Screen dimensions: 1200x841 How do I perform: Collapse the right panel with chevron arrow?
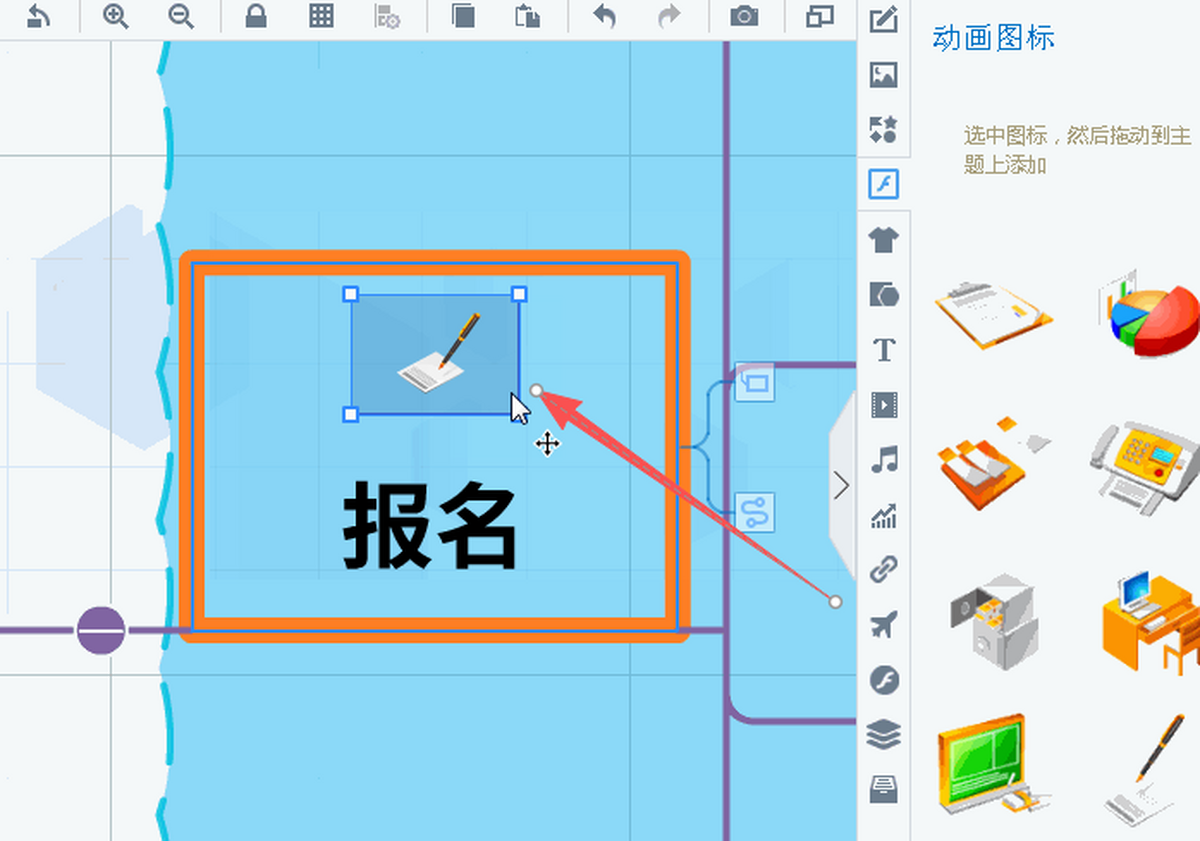[x=841, y=486]
